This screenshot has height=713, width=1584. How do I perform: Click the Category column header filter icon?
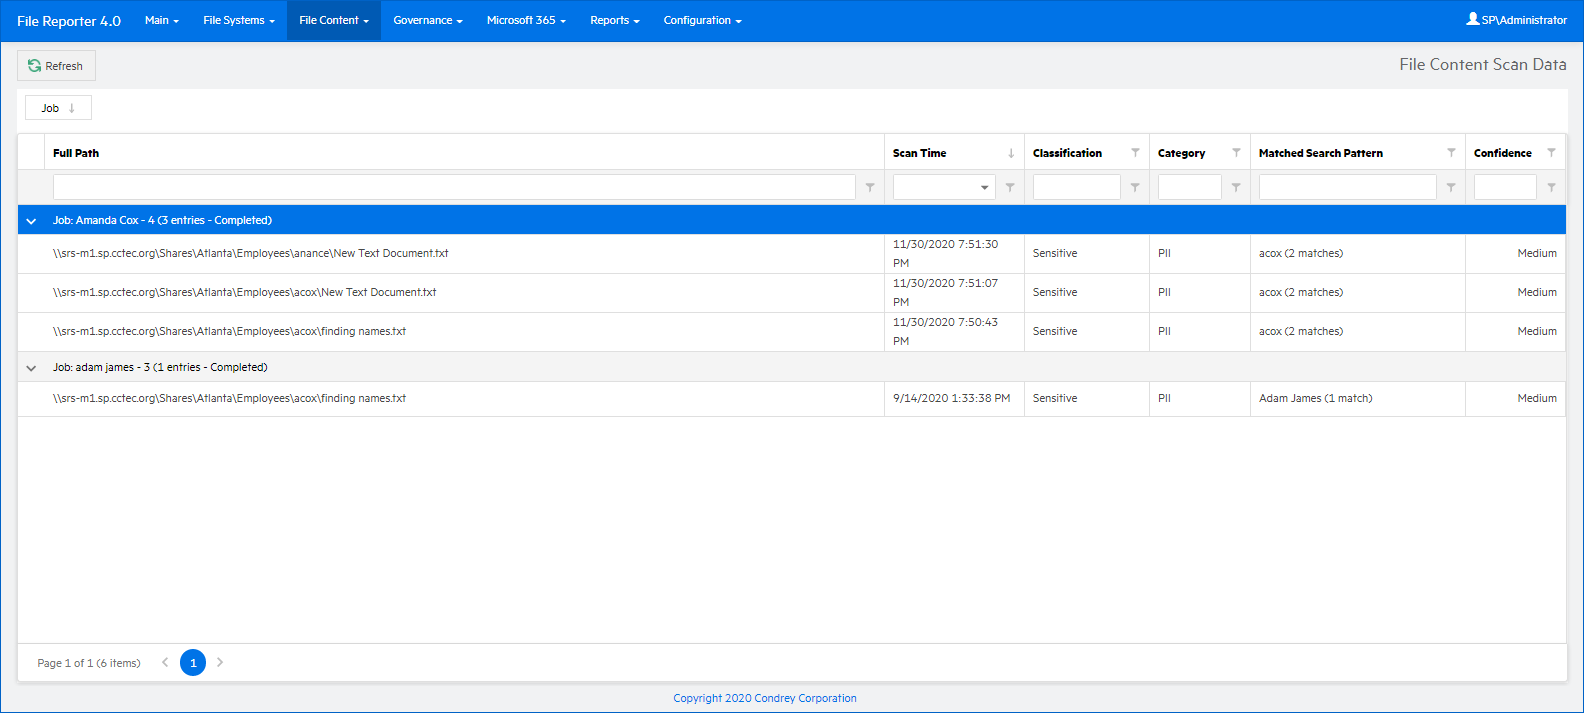pos(1236,153)
